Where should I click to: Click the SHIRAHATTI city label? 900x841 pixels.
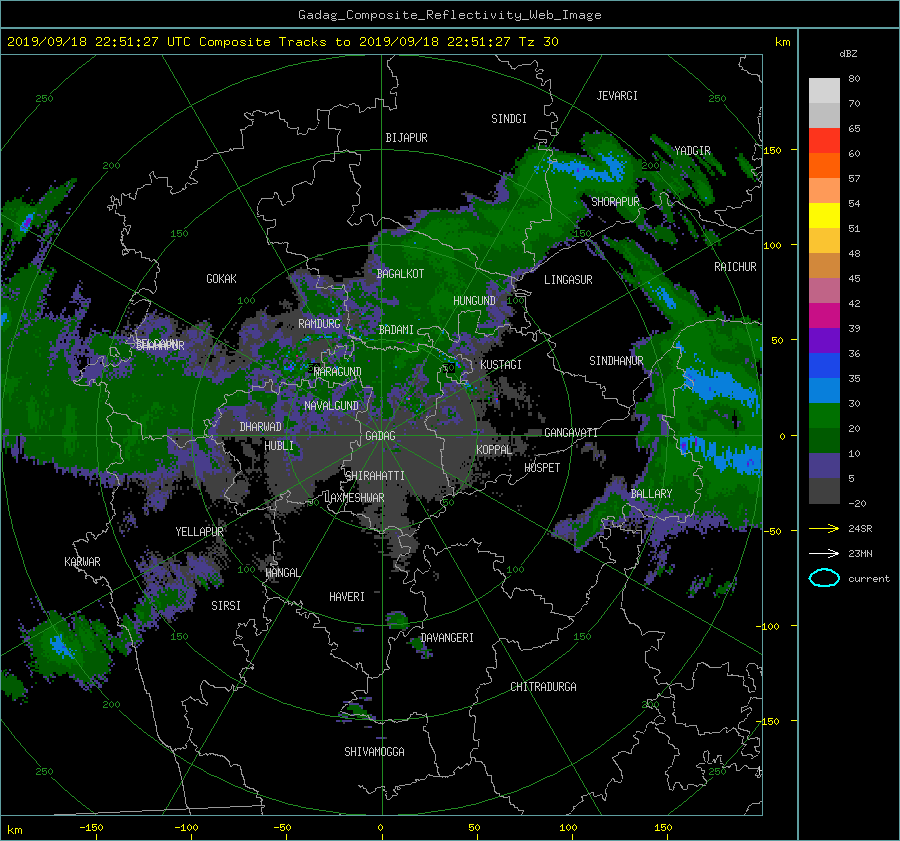(375, 476)
